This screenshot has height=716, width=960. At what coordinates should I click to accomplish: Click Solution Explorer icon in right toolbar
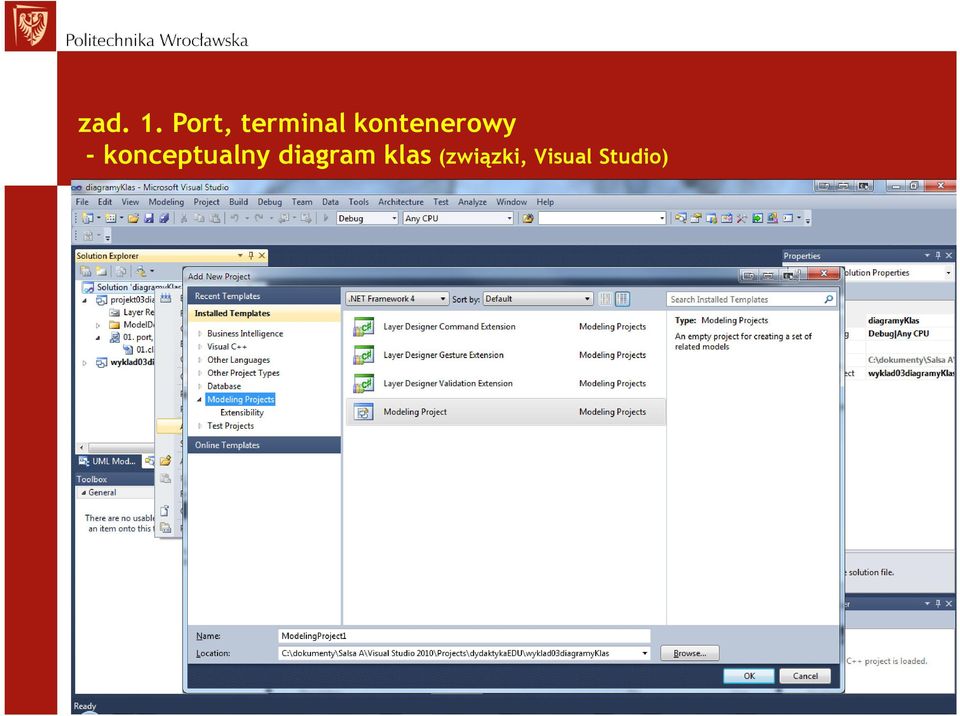(680, 218)
